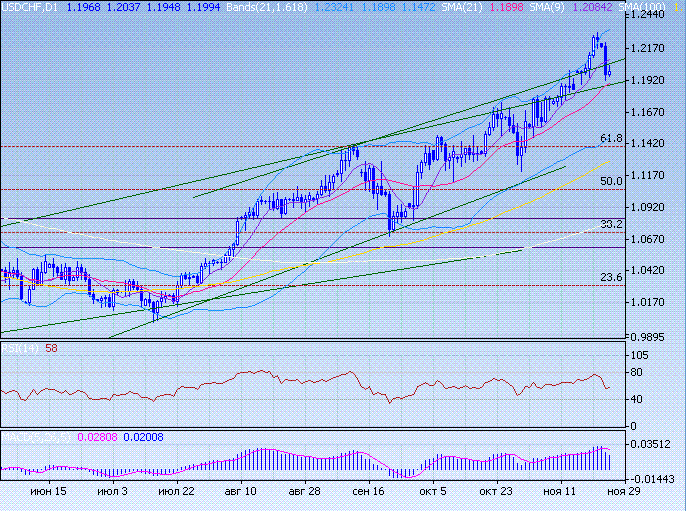Click the RSI value 58 readout
The image size is (687, 511).
click(51, 348)
